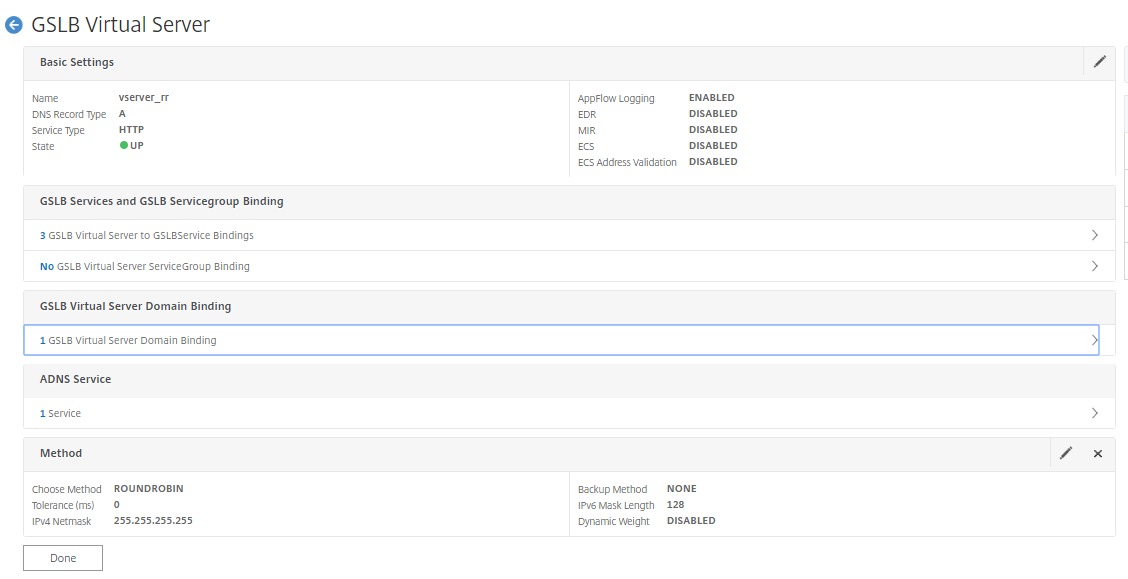The image size is (1128, 579).
Task: Open 3 GSLB Virtual Server to GSLBService Bindings
Action: tap(146, 236)
